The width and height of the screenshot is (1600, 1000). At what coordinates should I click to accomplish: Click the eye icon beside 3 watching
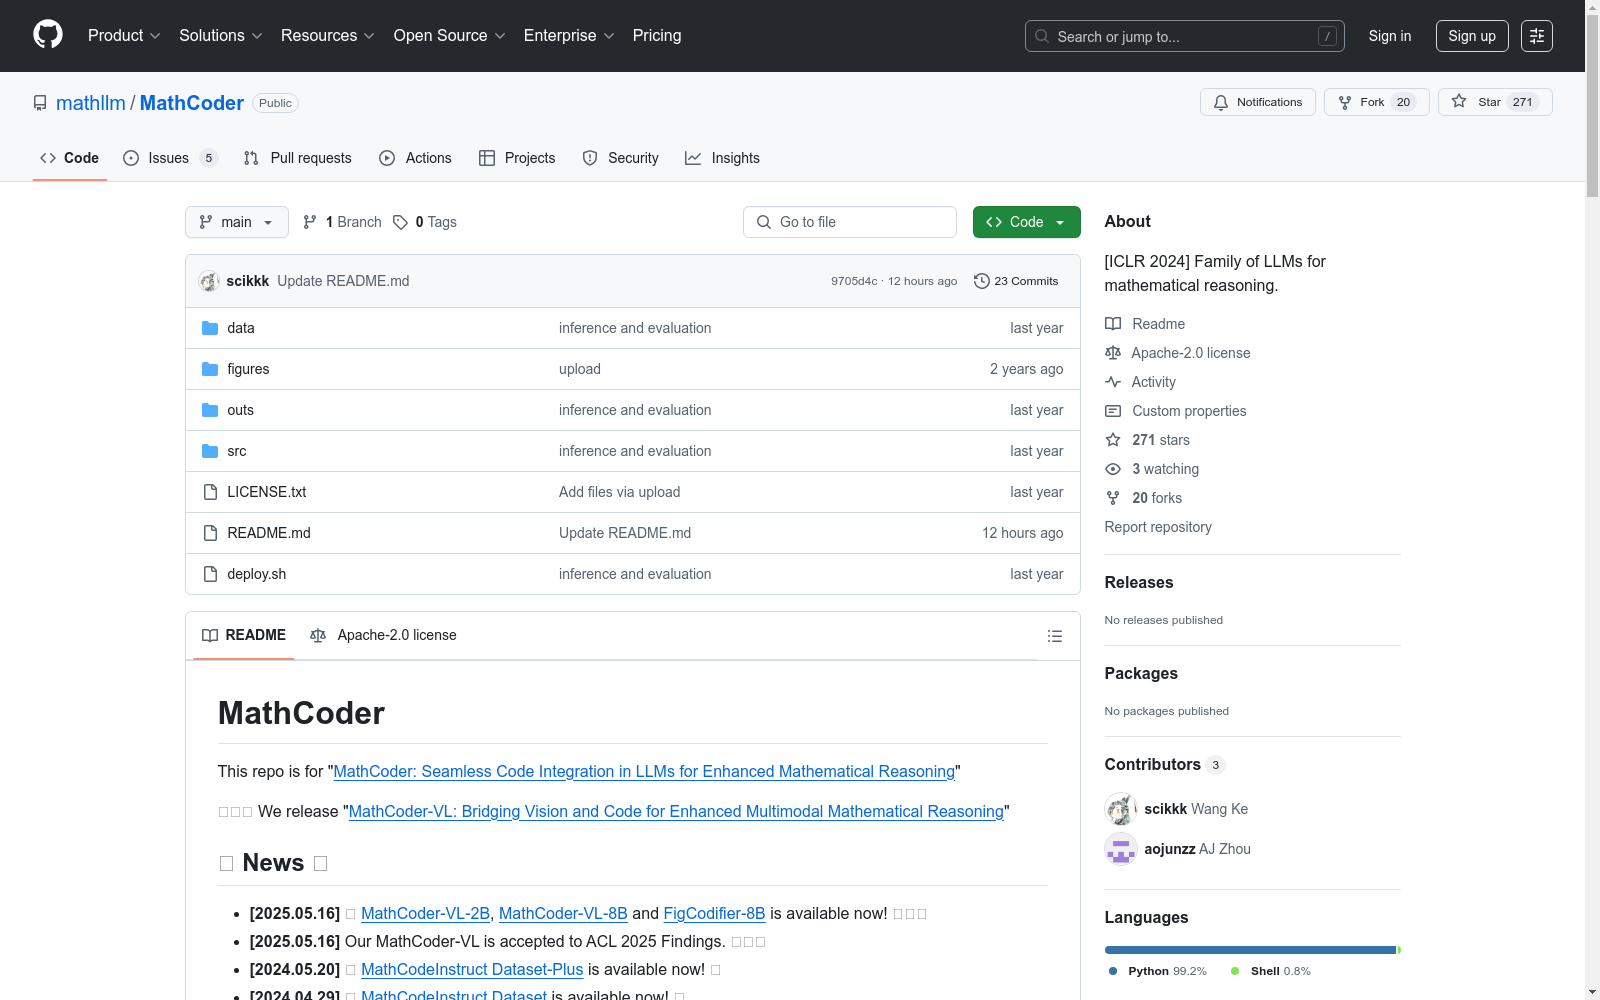[1113, 469]
